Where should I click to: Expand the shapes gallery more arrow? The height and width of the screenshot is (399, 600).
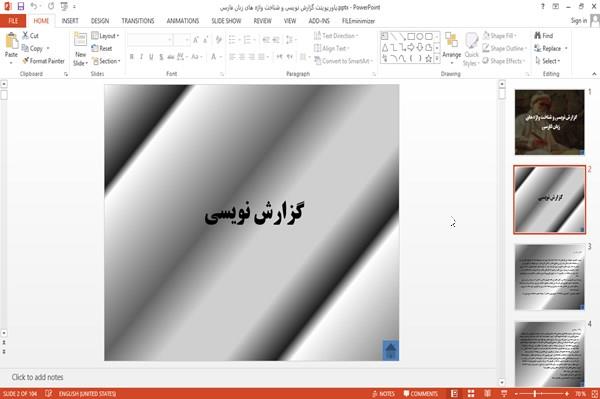[437, 59]
